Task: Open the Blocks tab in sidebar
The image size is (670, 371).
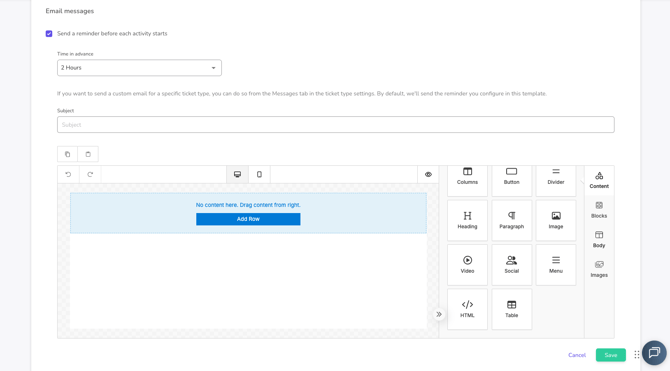Action: [599, 210]
